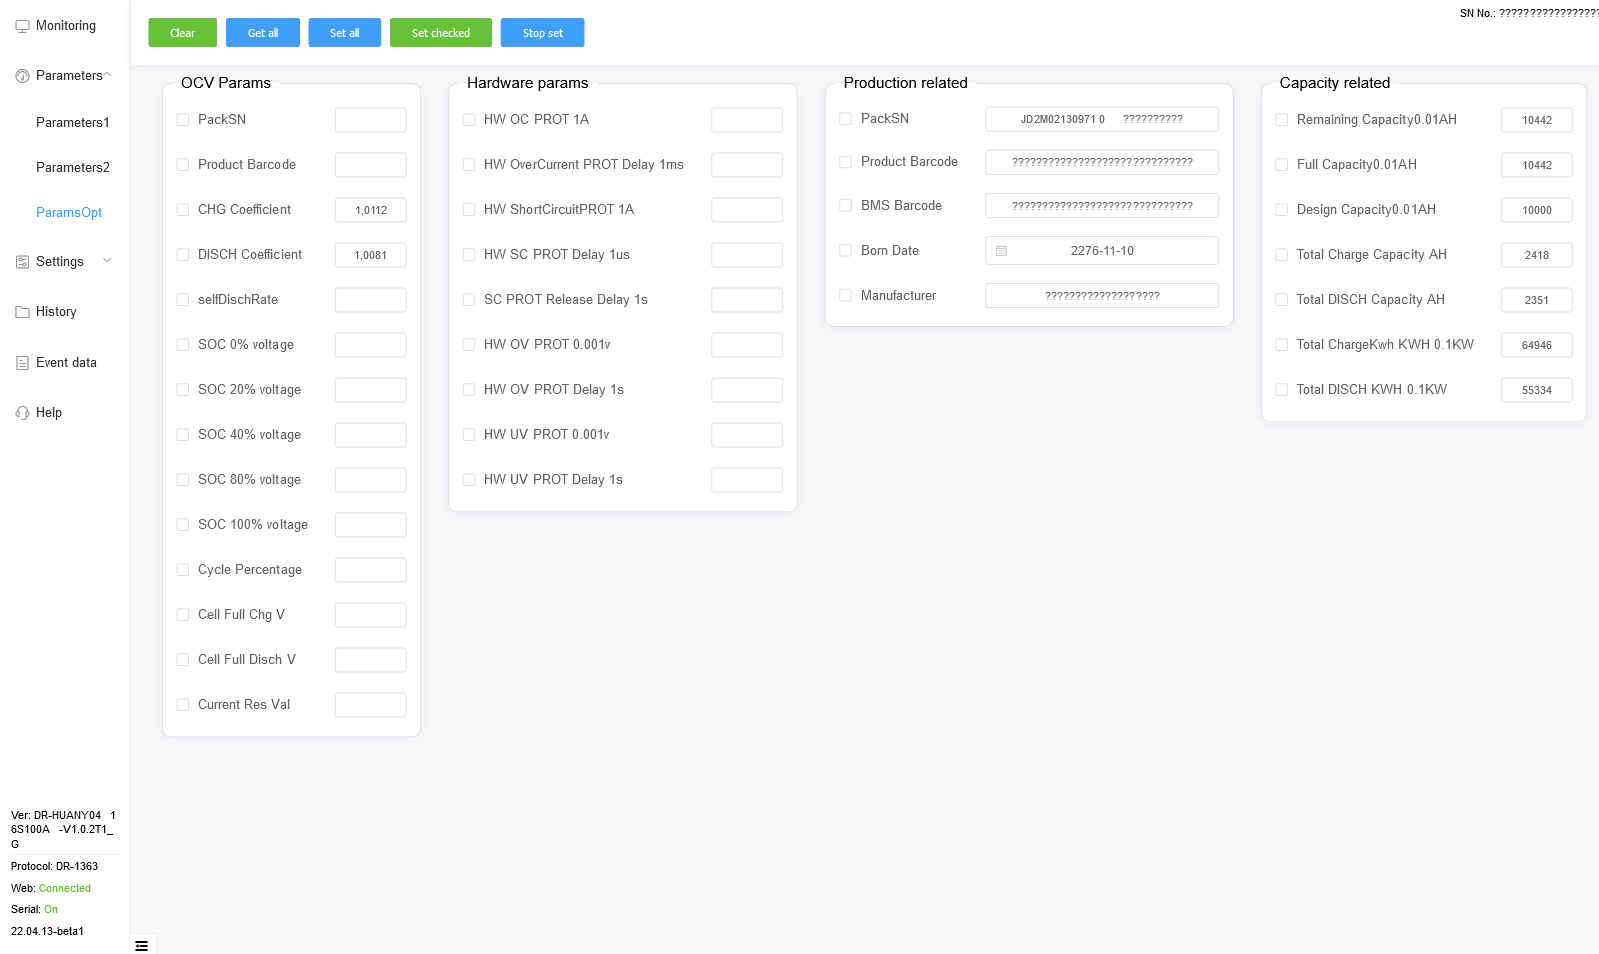The image size is (1599, 954).
Task: Open the History section
Action: click(x=56, y=312)
